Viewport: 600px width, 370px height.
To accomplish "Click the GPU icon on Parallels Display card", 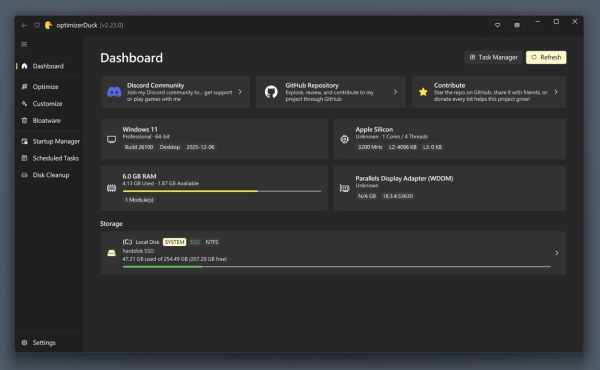I will coord(344,188).
